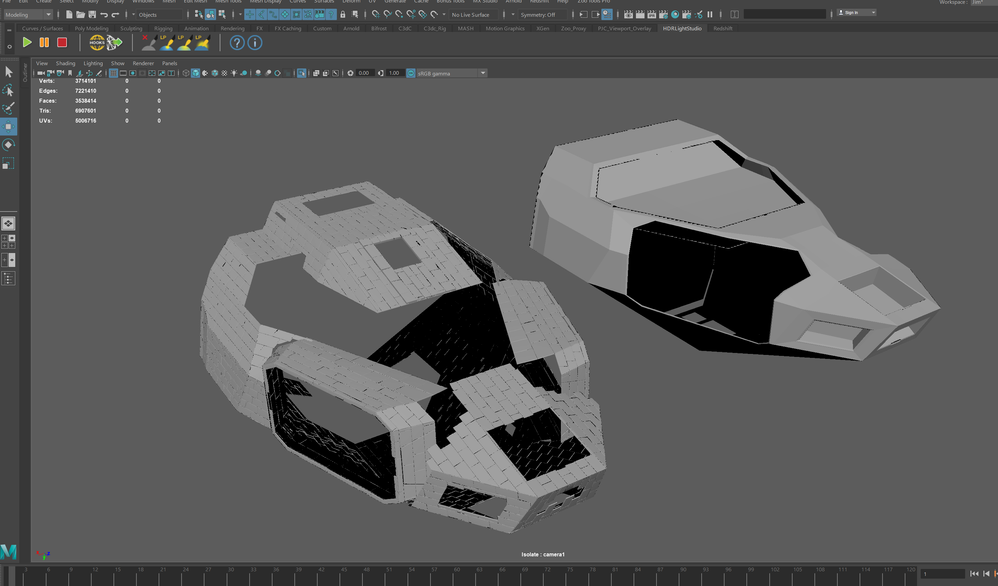Open Maya Help with the question mark icon
This screenshot has height=586, width=998.
point(236,43)
